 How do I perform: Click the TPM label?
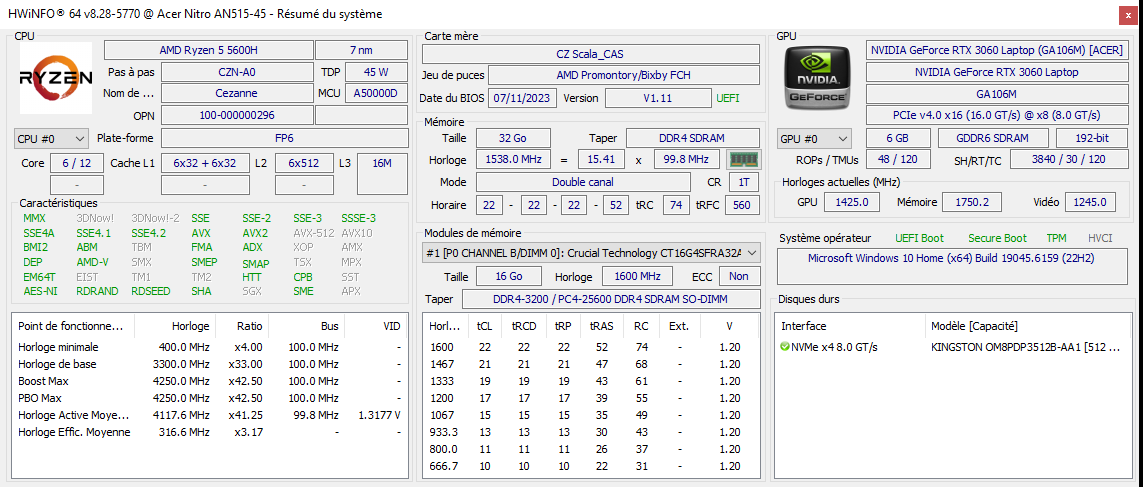(1056, 238)
